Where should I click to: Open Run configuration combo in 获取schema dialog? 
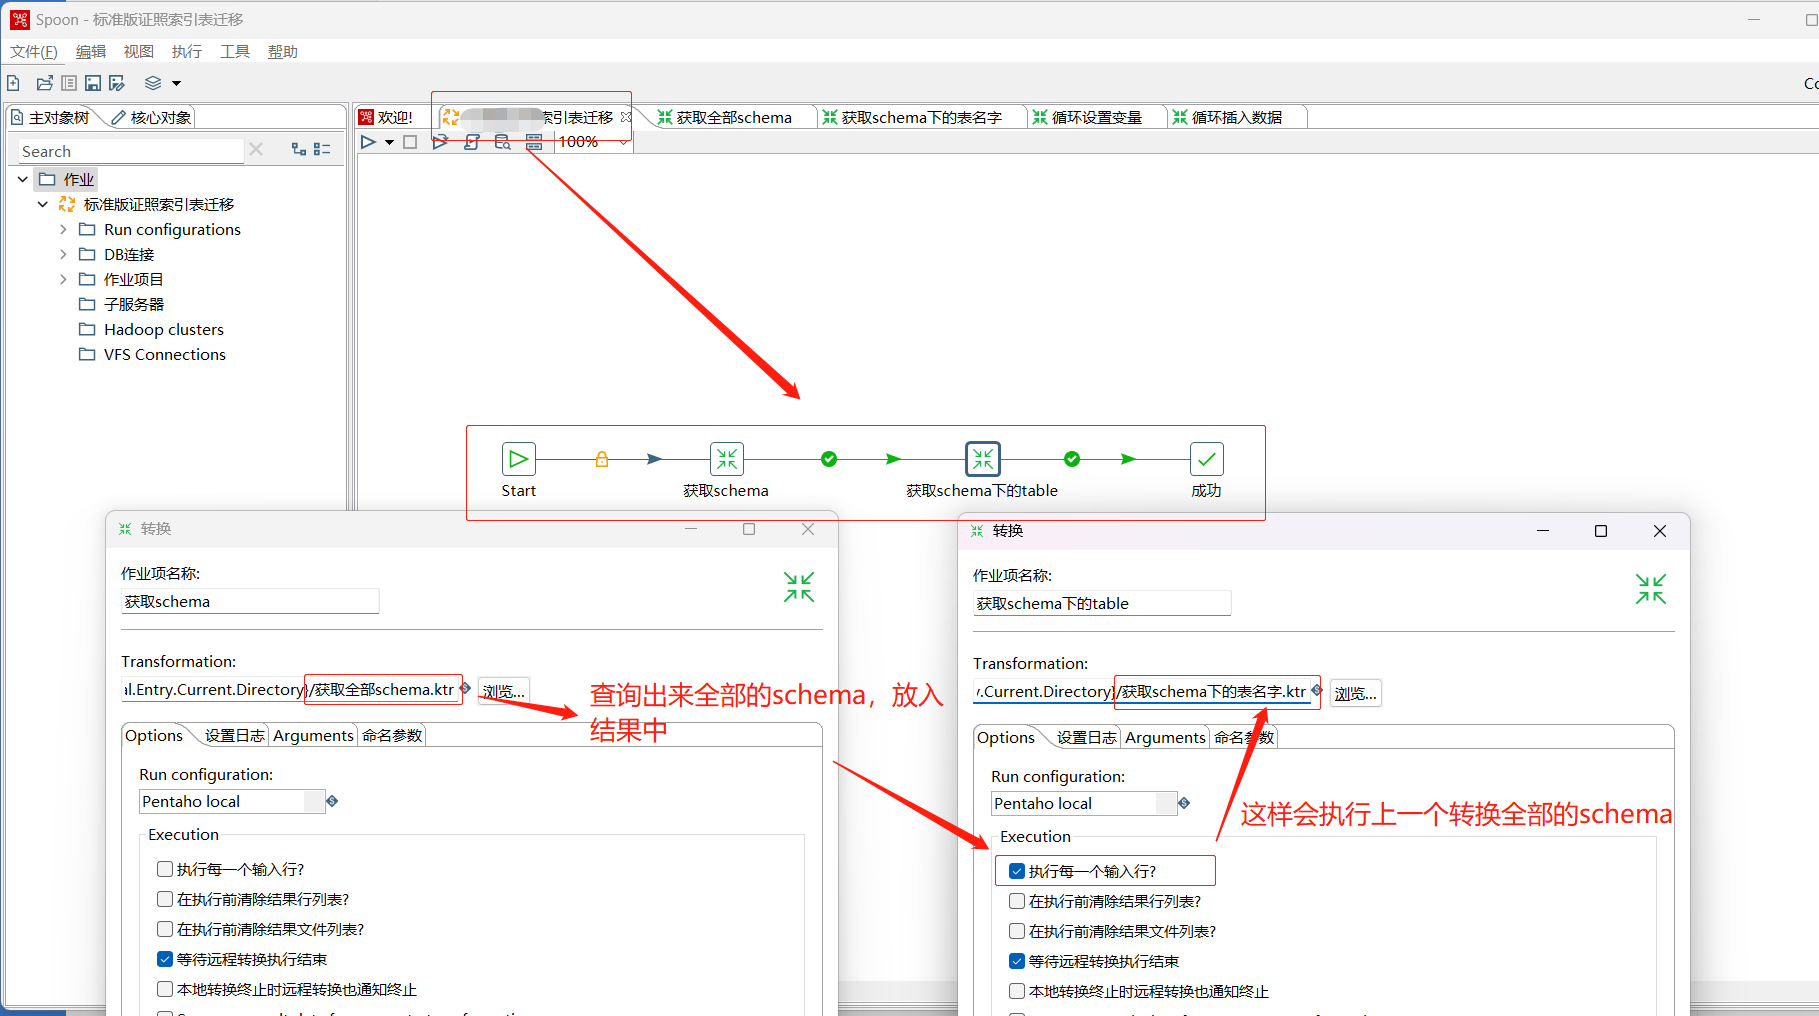coord(232,801)
